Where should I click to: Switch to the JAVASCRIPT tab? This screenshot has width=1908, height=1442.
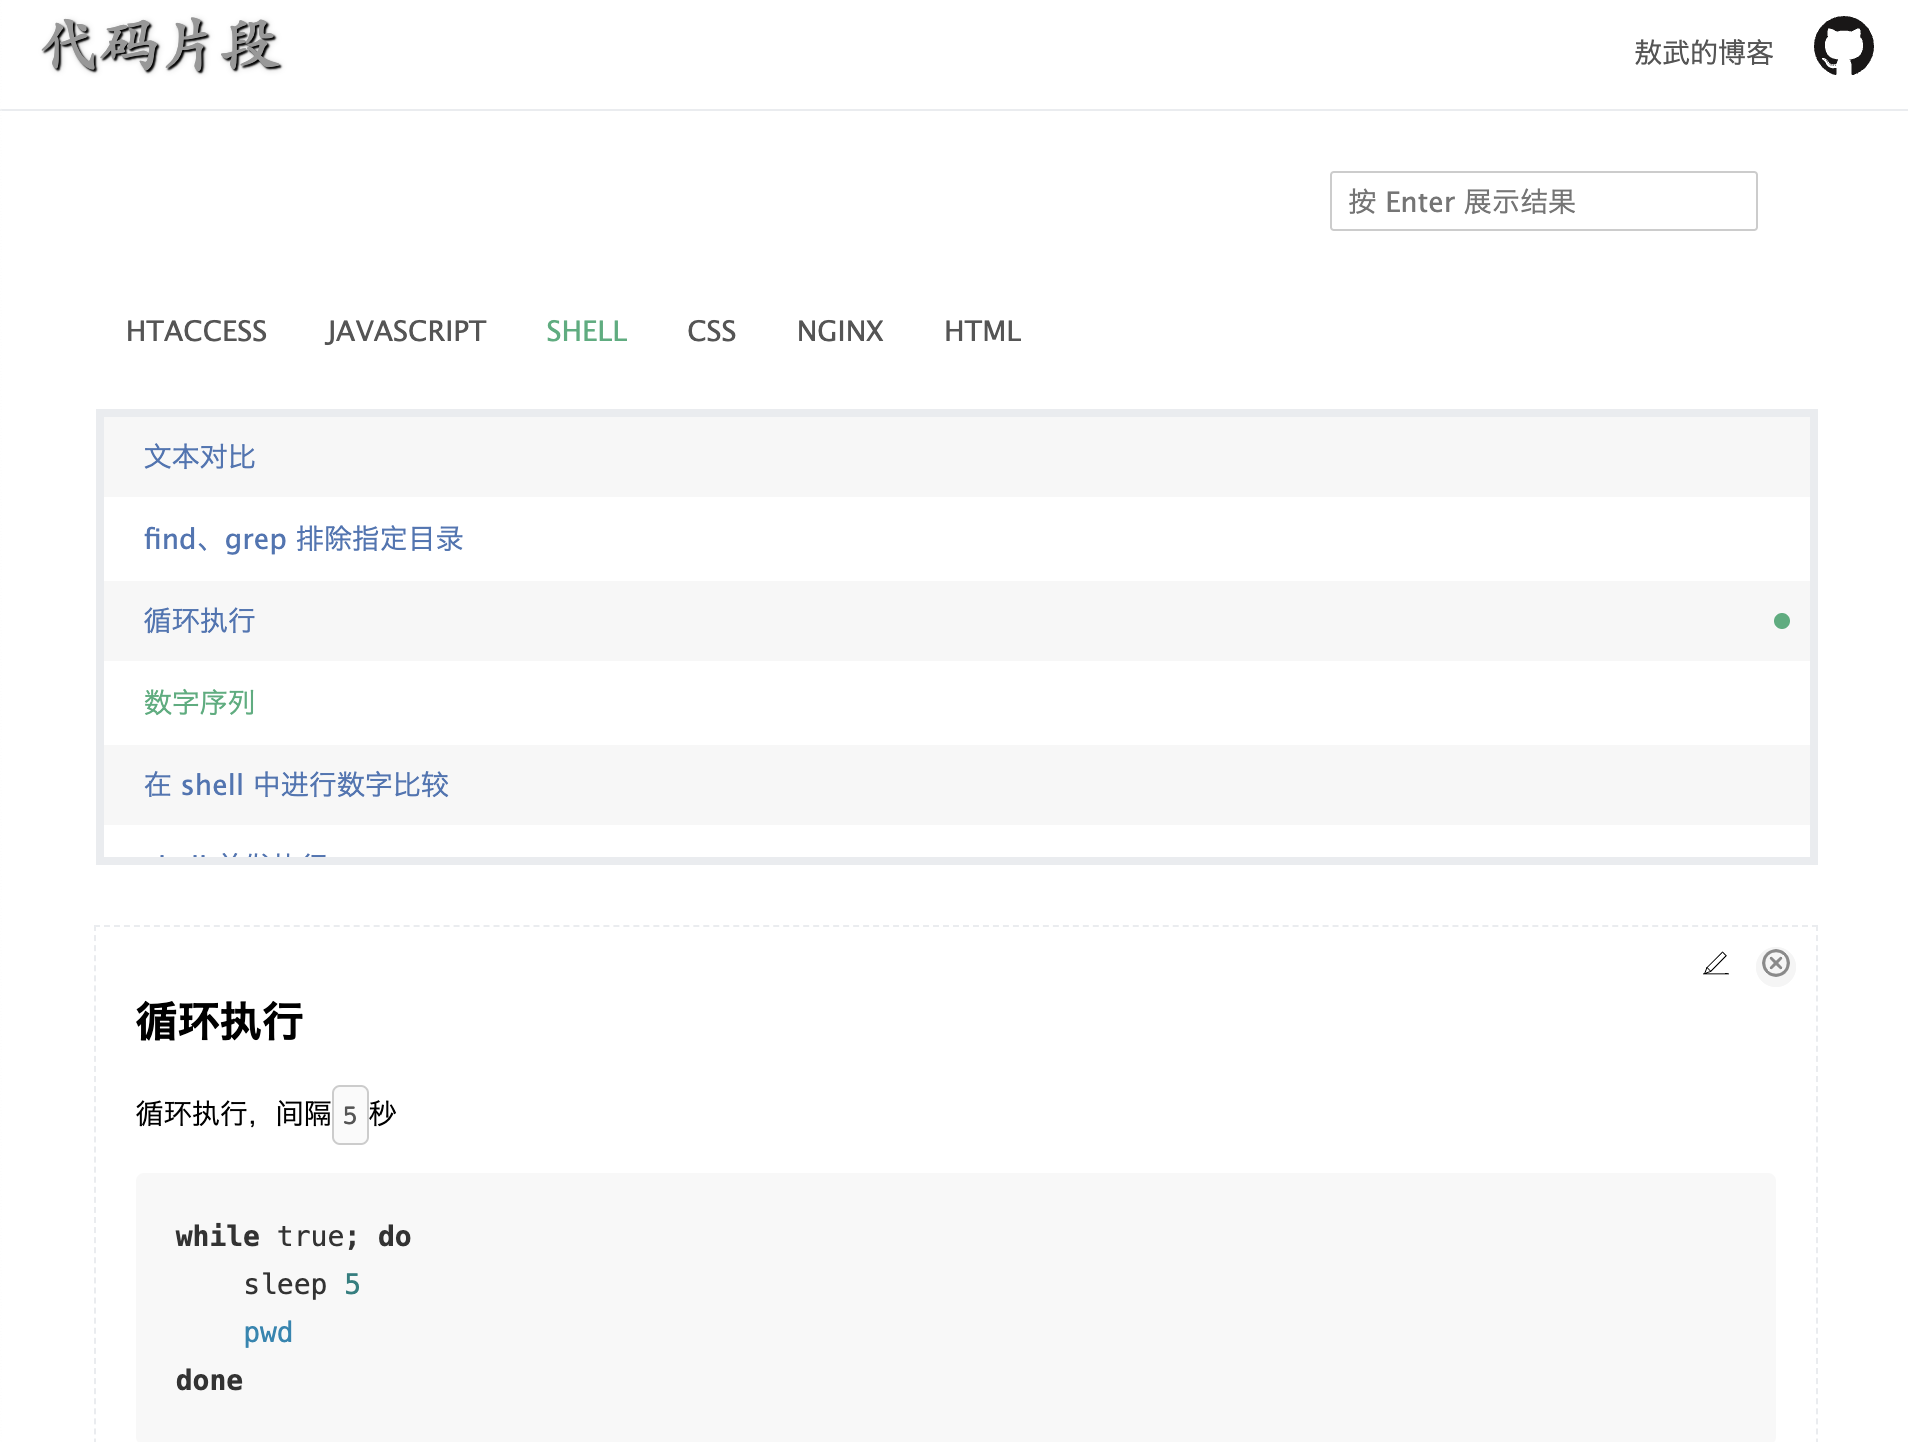[406, 331]
